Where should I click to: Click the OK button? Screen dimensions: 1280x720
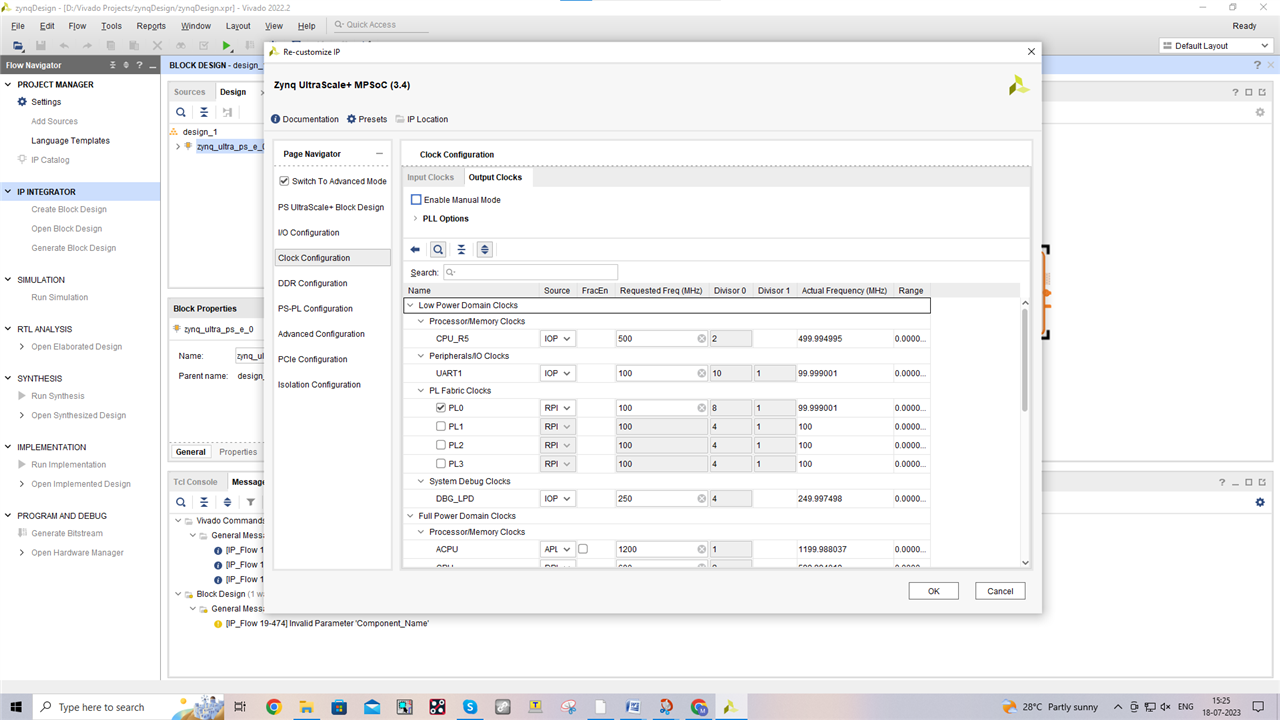pyautogui.click(x=933, y=591)
